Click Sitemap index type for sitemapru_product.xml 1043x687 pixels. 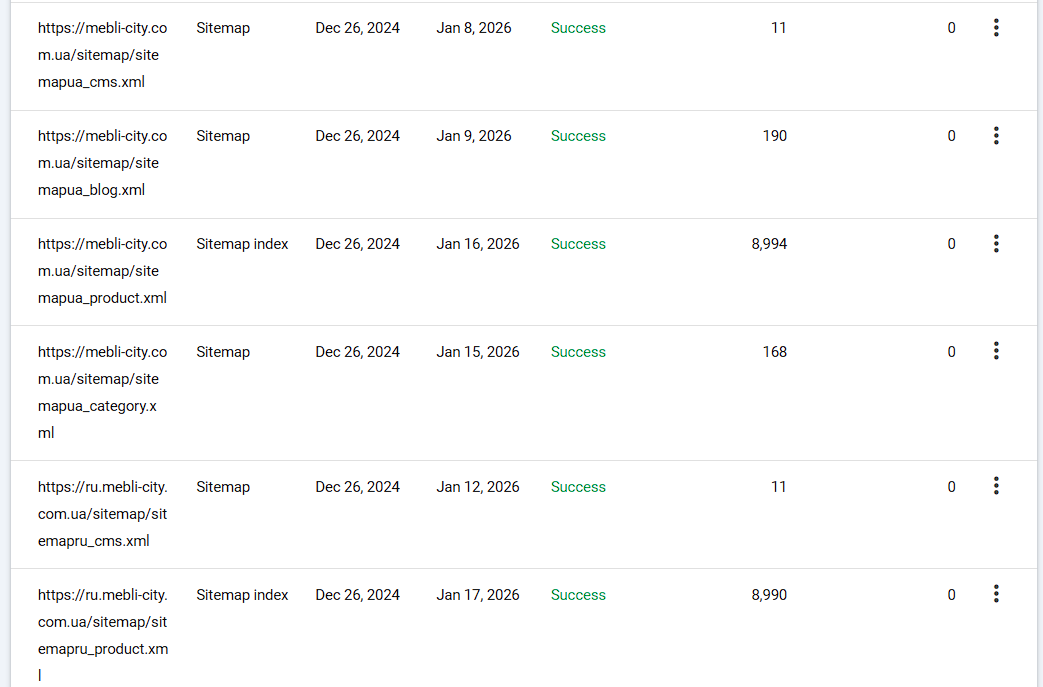(x=242, y=595)
